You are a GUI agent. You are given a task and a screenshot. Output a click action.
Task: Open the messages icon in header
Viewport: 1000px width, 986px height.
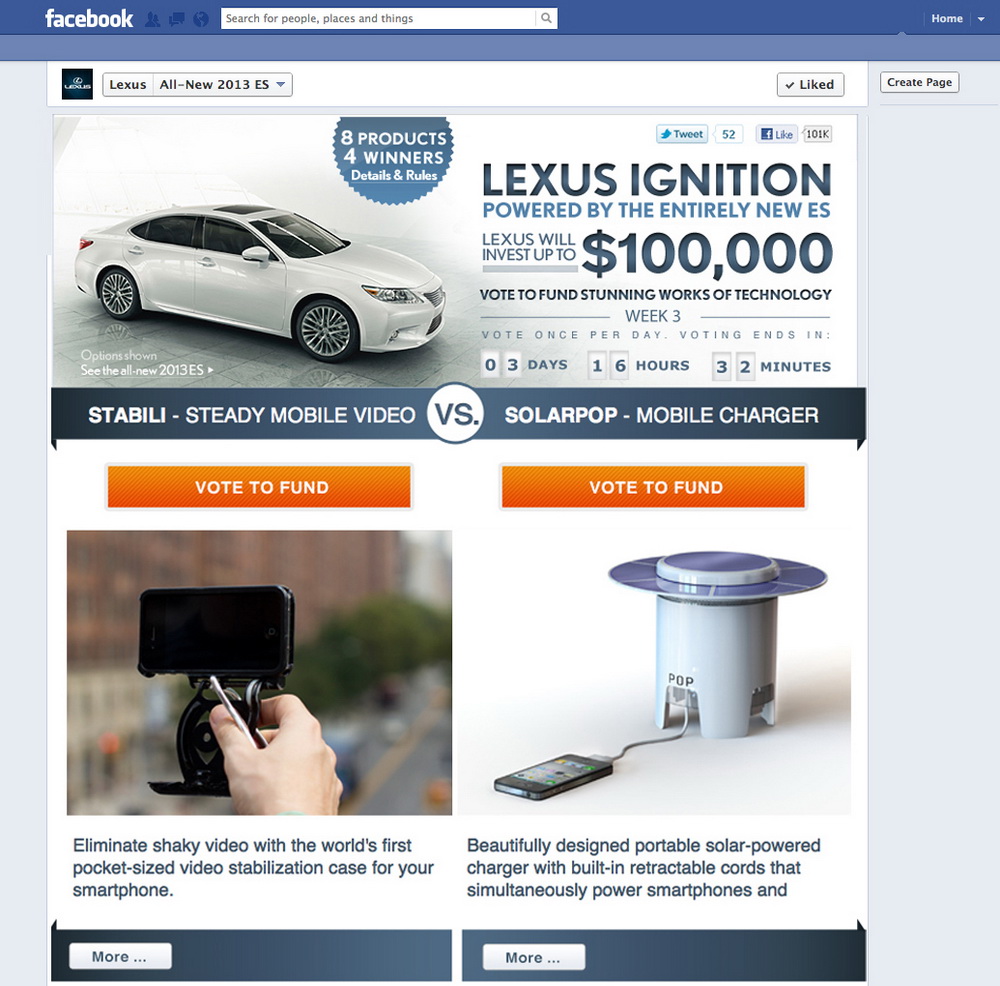click(x=176, y=19)
